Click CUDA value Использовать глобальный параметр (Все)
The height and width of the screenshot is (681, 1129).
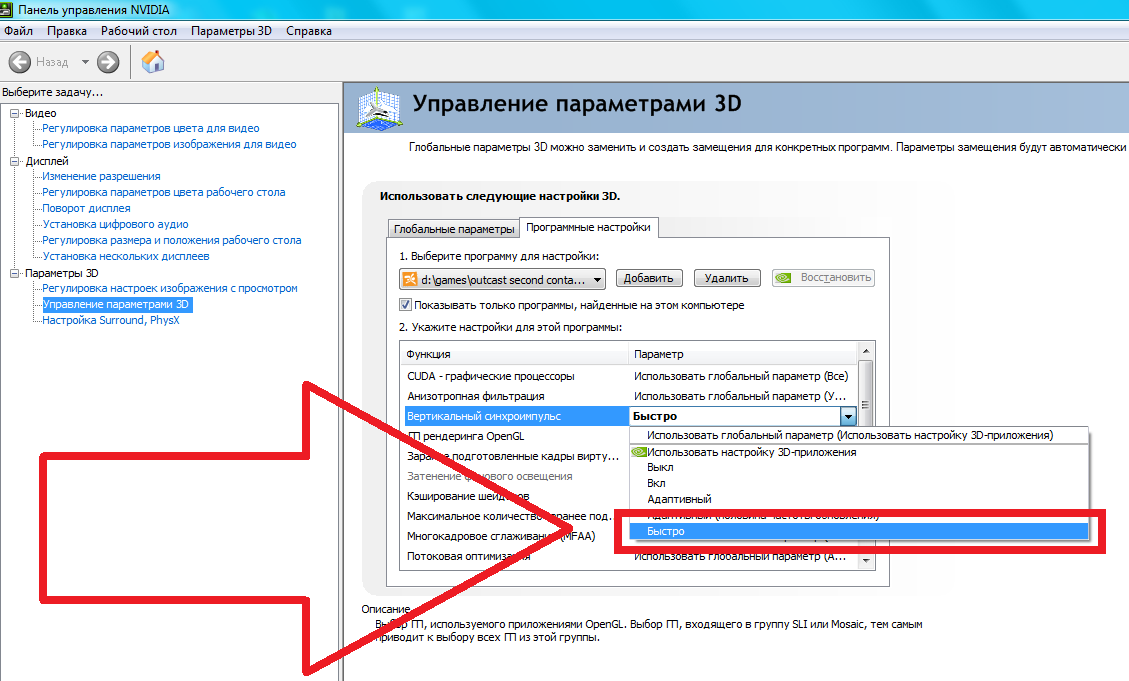(x=741, y=376)
